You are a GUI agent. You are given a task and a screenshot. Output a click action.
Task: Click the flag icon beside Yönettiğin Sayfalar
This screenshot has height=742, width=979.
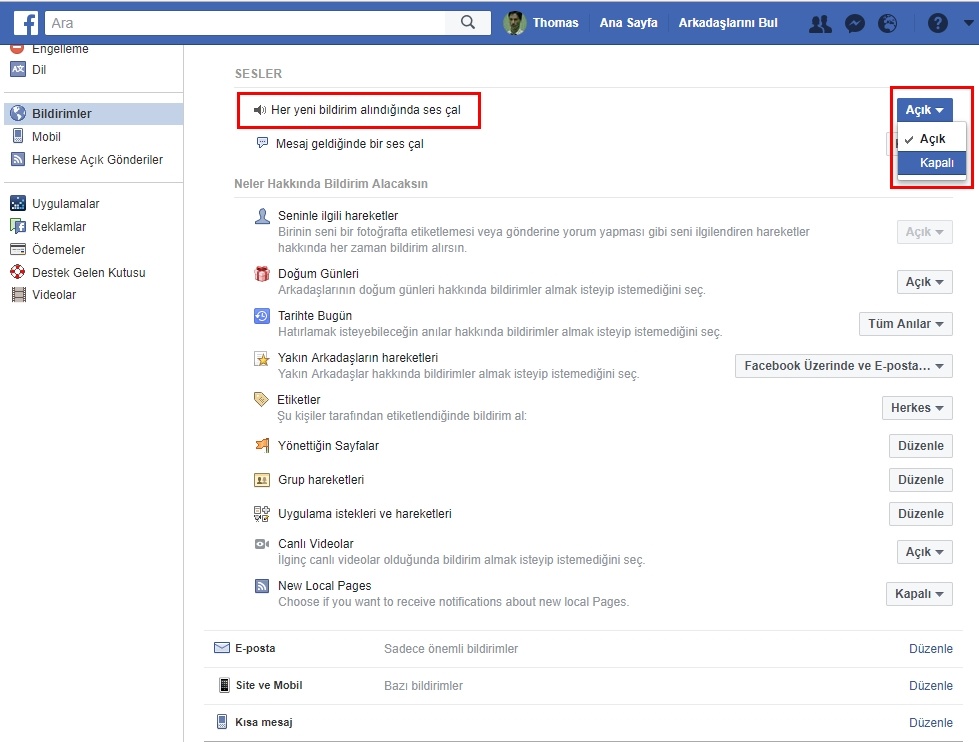tap(262, 445)
